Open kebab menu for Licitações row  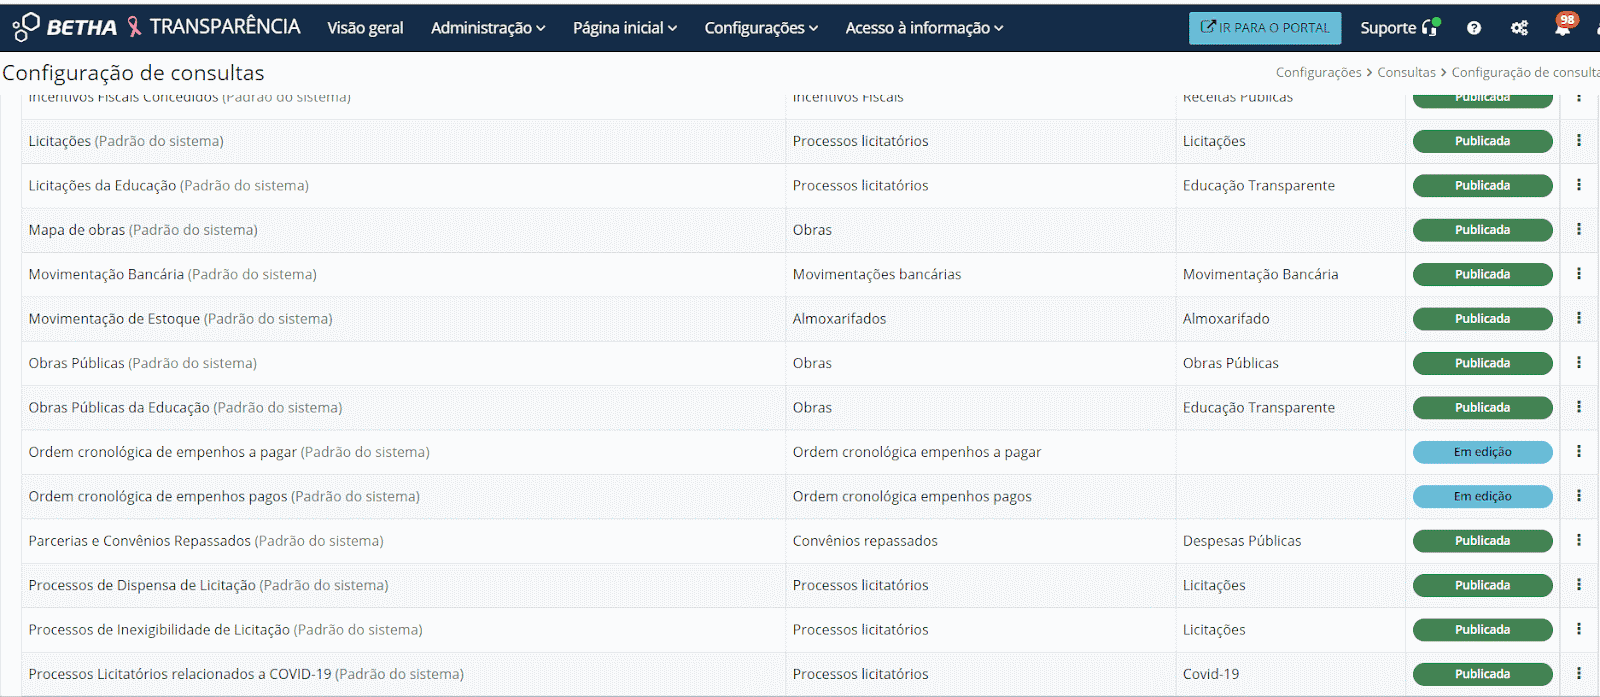point(1579,141)
